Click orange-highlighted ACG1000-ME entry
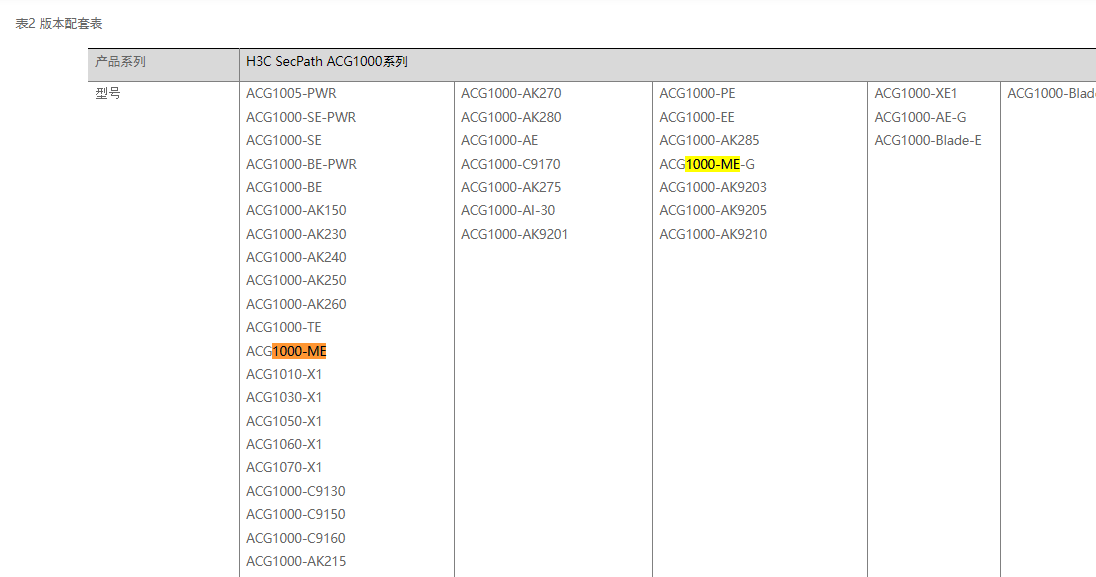The image size is (1096, 577). pyautogui.click(x=286, y=351)
